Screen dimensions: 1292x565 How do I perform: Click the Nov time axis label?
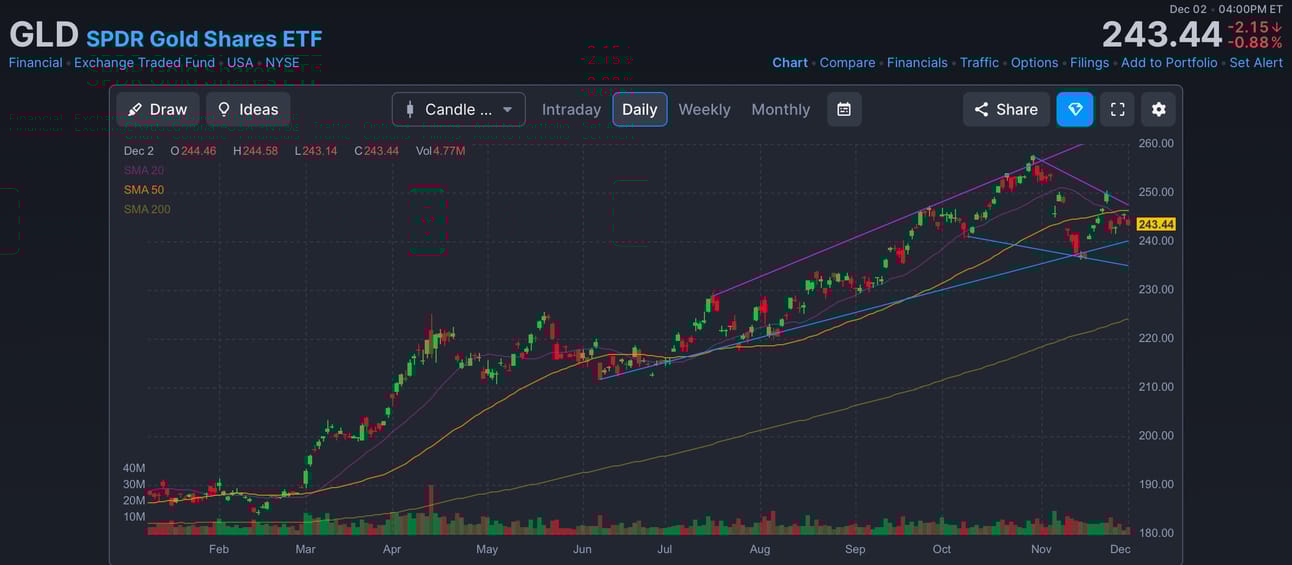coord(1041,549)
